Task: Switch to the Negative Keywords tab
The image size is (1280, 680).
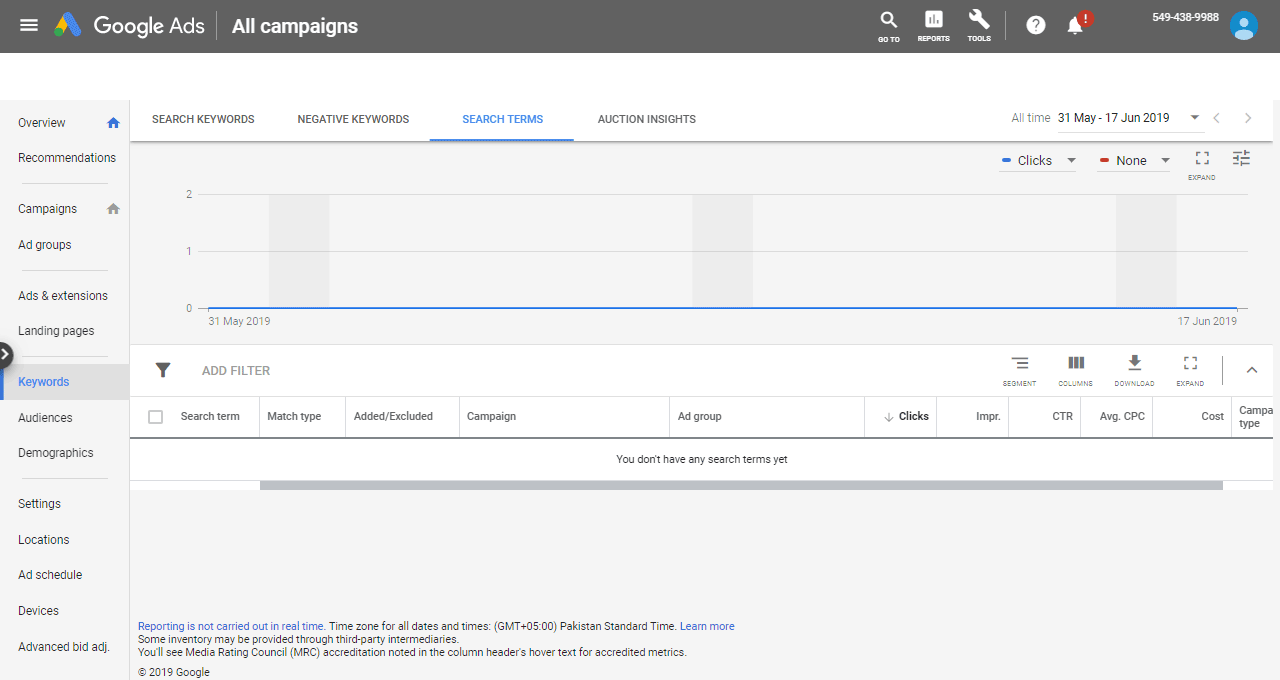Action: (353, 119)
